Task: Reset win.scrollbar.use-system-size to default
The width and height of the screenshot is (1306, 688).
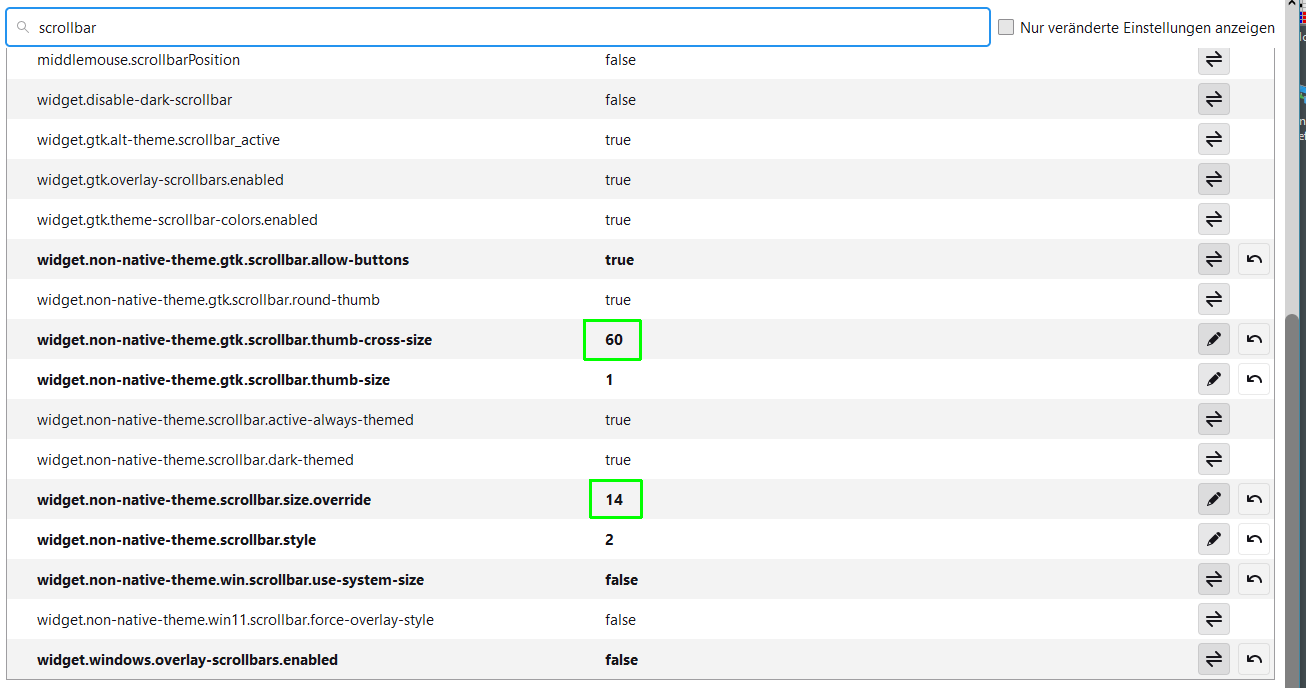Action: coord(1254,580)
